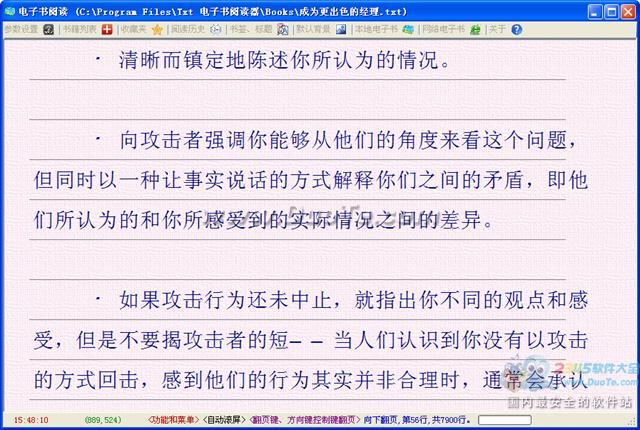Click the red plus 书籍列表 icon

107,30
